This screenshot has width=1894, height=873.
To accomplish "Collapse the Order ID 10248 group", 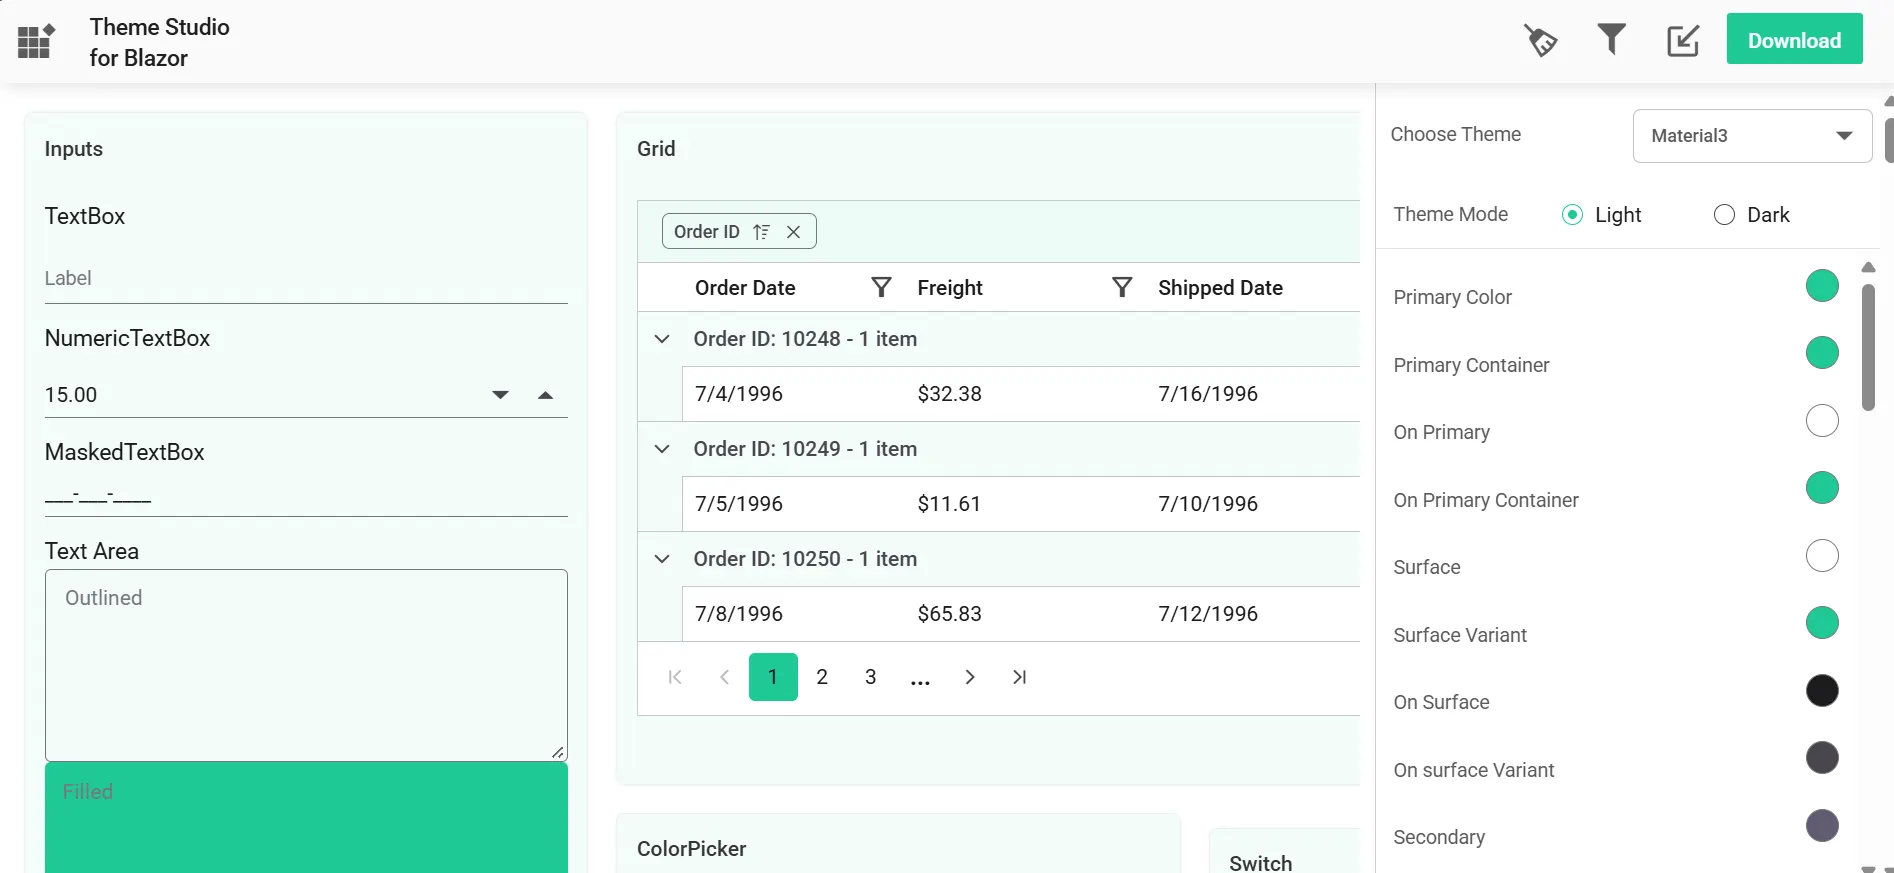I will coord(662,339).
